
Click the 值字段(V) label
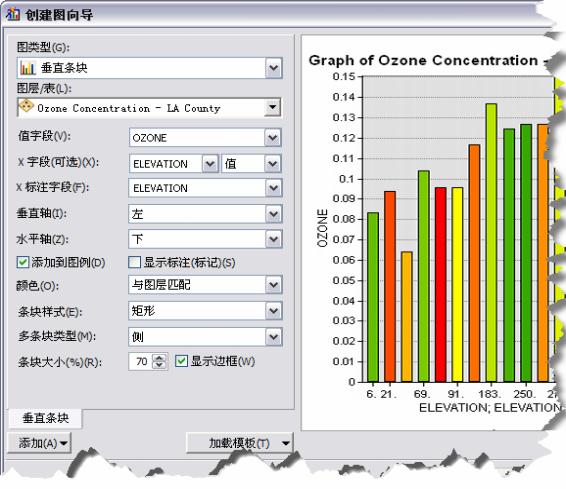pyautogui.click(x=44, y=136)
